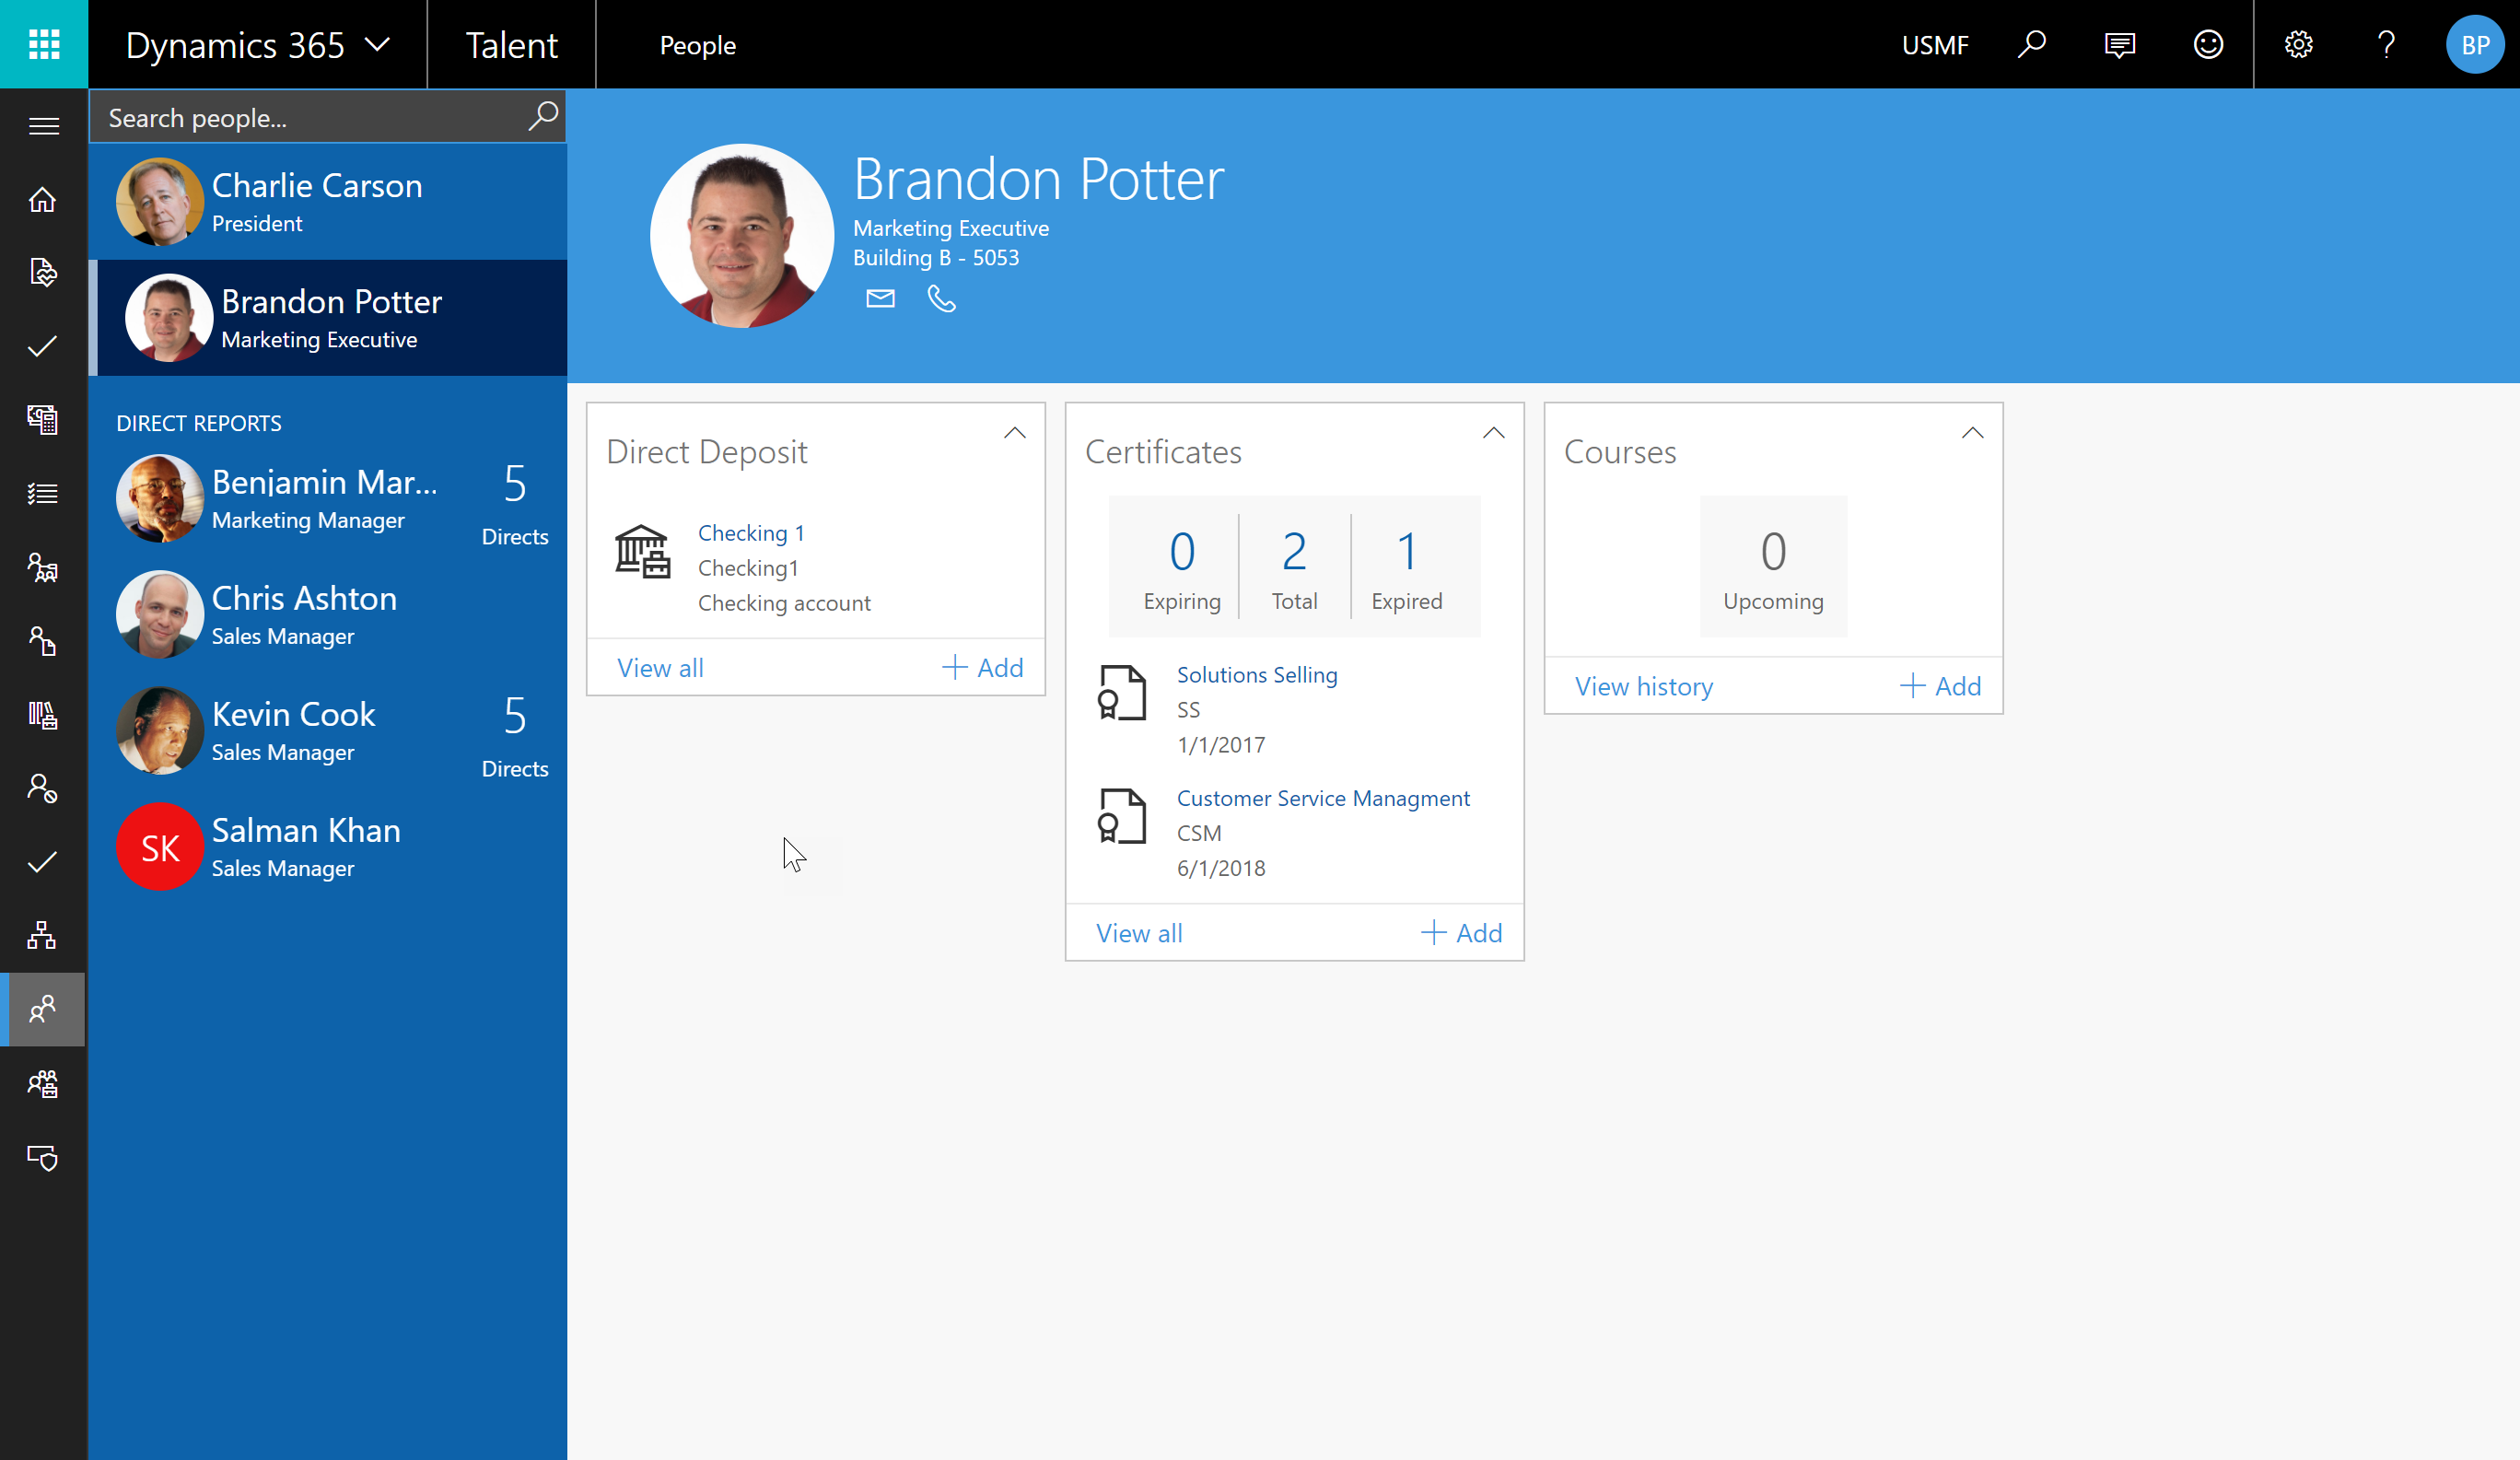Click the smiley feedback icon
The image size is (2520, 1460).
[2207, 44]
